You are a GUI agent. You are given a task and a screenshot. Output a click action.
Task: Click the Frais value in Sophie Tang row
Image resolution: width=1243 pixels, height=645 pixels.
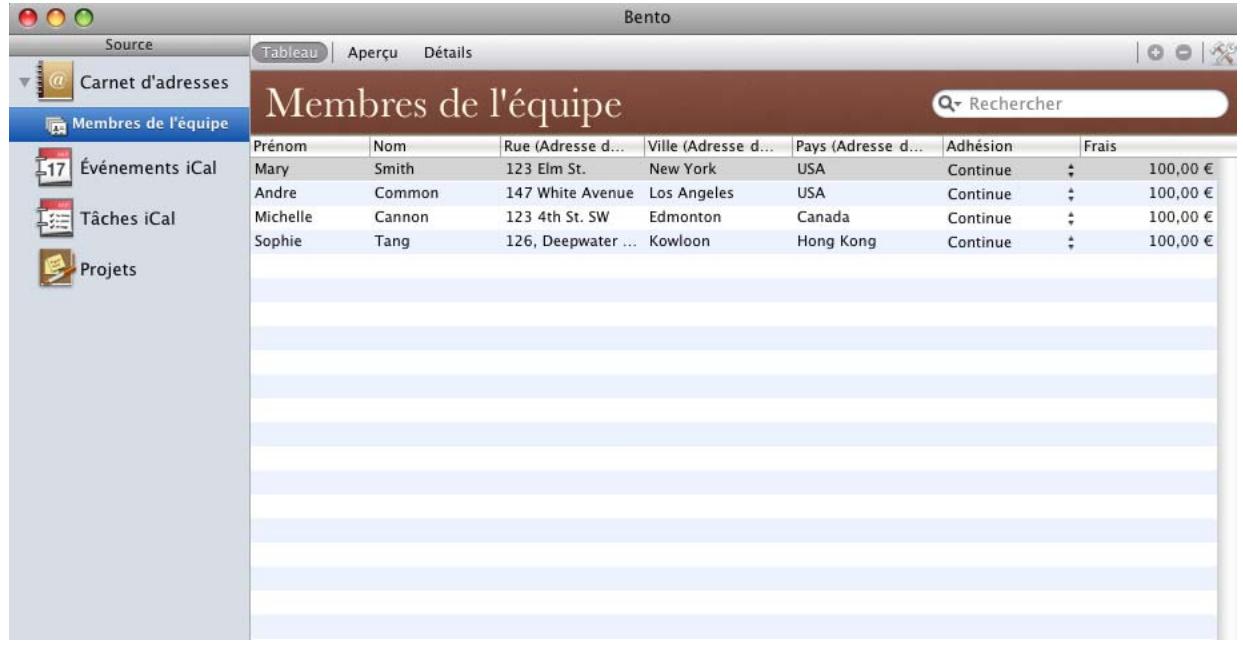click(x=1180, y=242)
